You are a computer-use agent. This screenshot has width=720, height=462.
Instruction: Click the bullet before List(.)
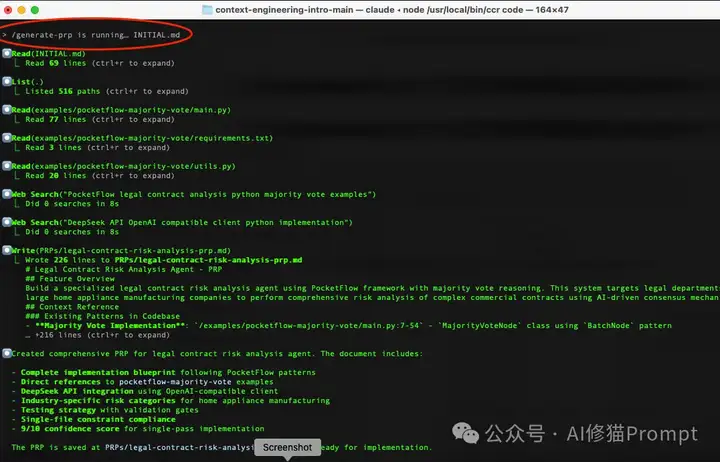(x=7, y=81)
